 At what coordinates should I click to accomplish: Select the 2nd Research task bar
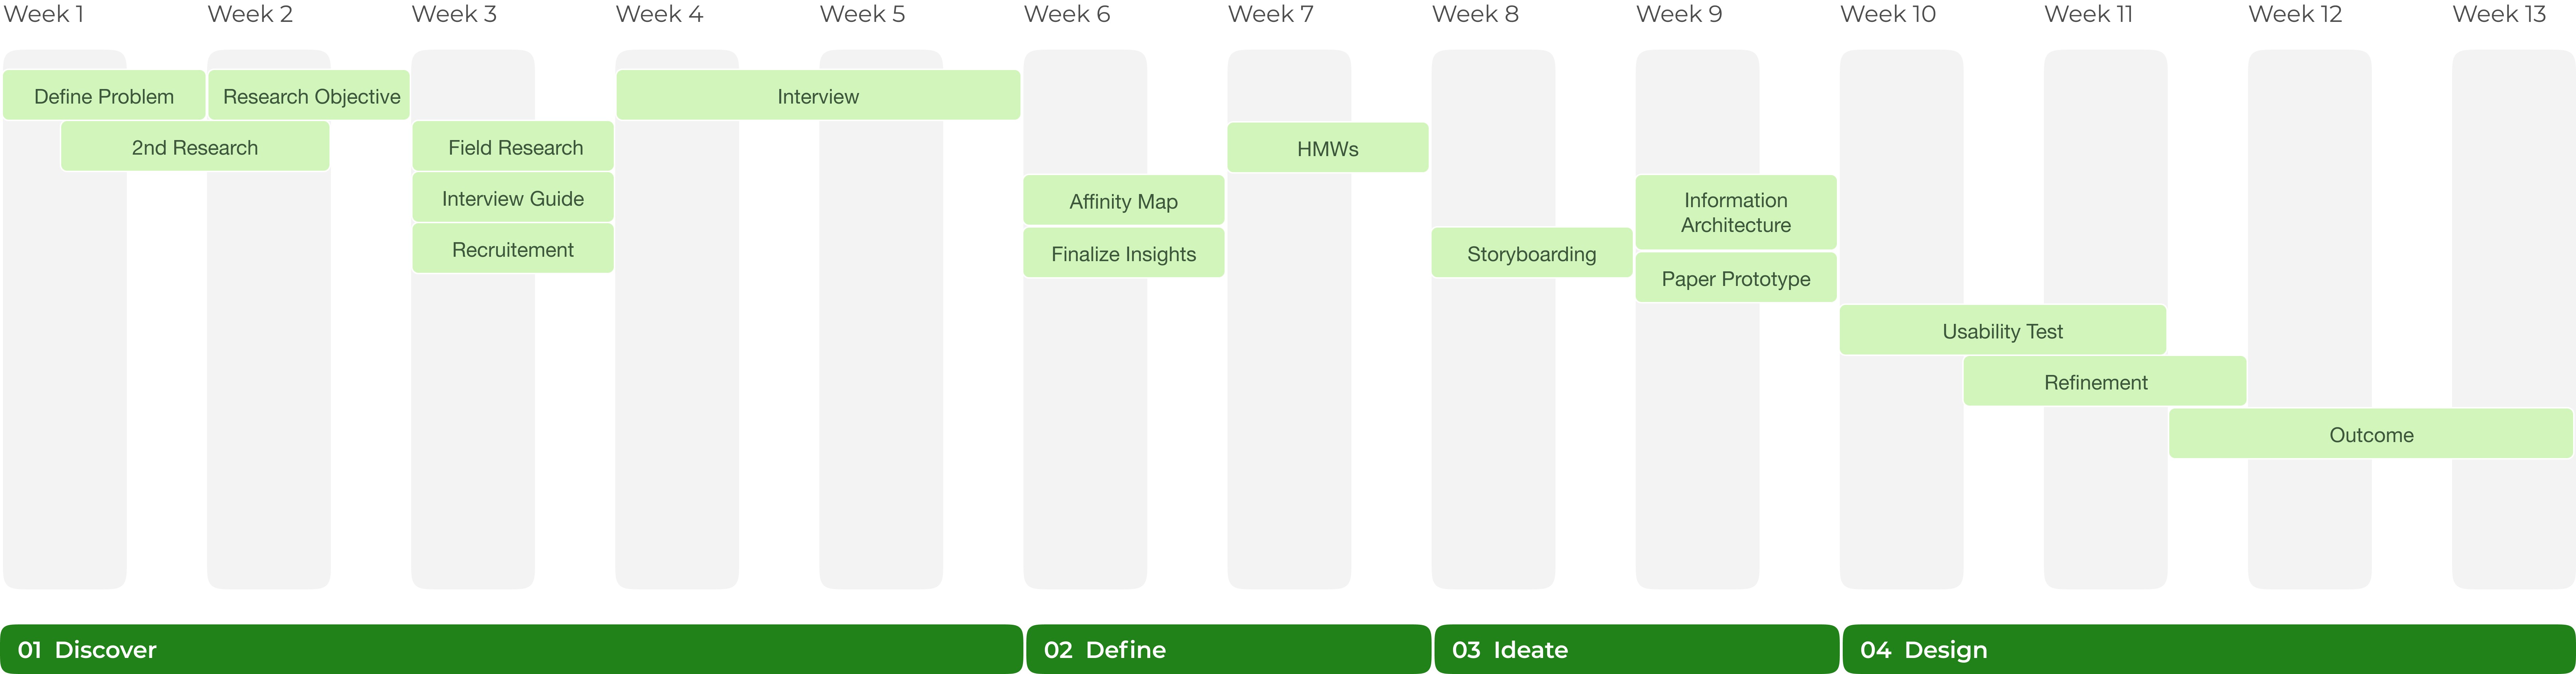tap(195, 147)
